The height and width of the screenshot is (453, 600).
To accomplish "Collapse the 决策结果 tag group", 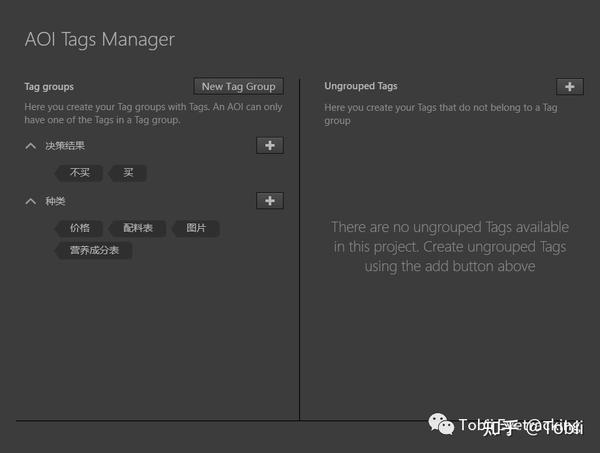I will click(x=31, y=146).
